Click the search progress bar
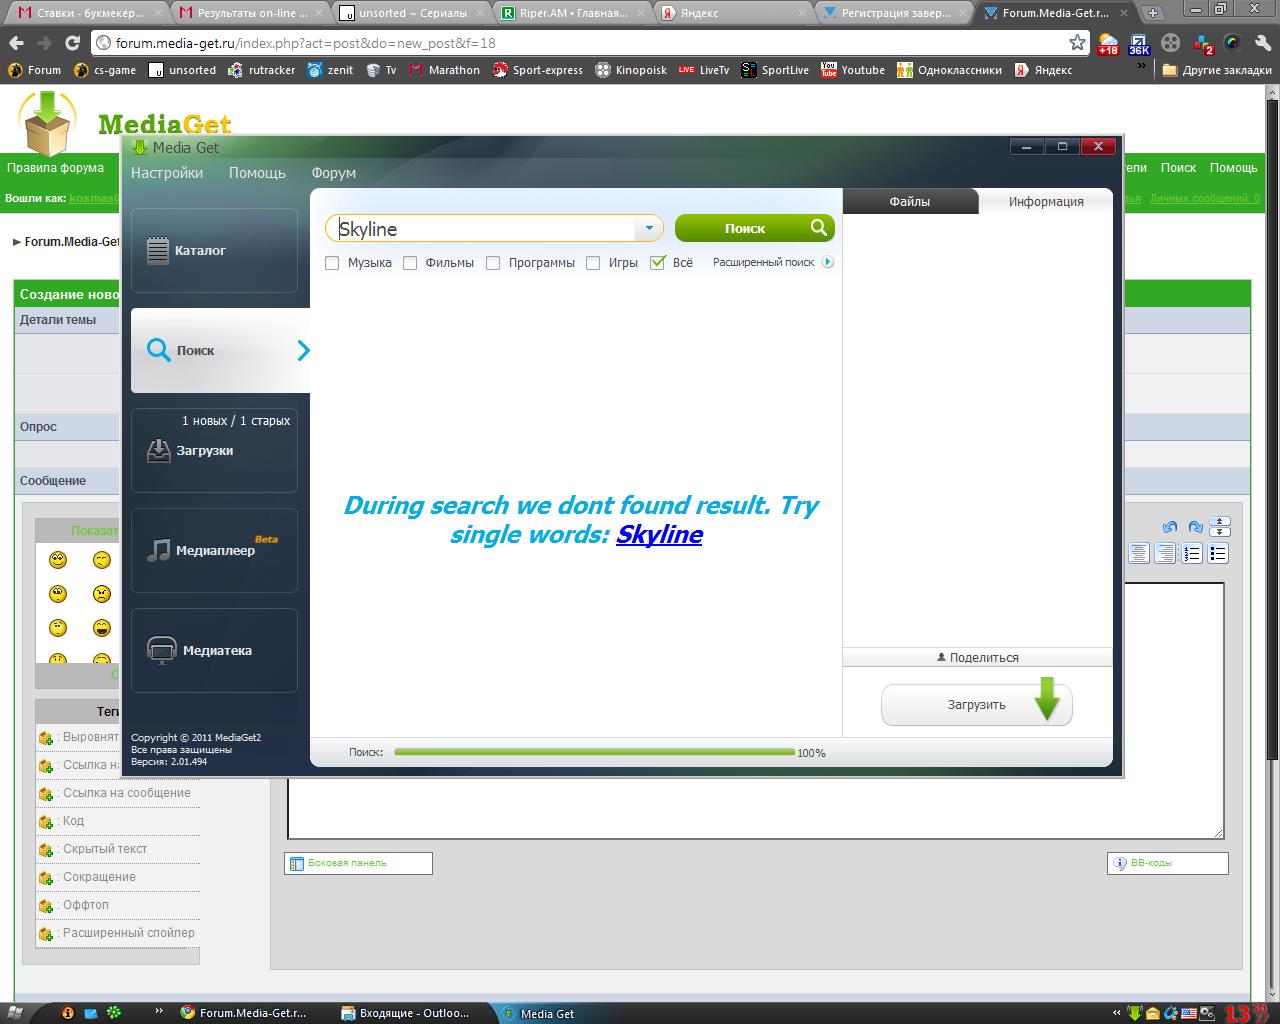The width and height of the screenshot is (1280, 1024). (x=595, y=752)
